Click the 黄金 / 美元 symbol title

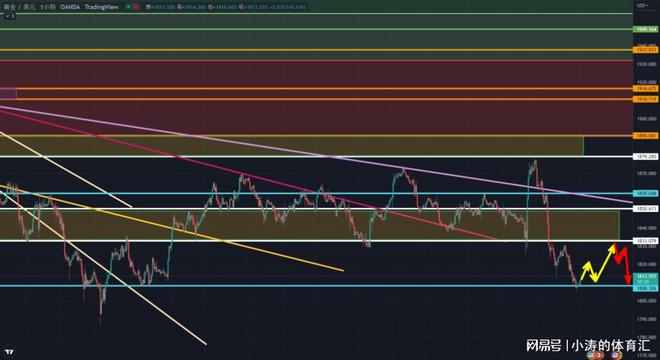click(19, 7)
